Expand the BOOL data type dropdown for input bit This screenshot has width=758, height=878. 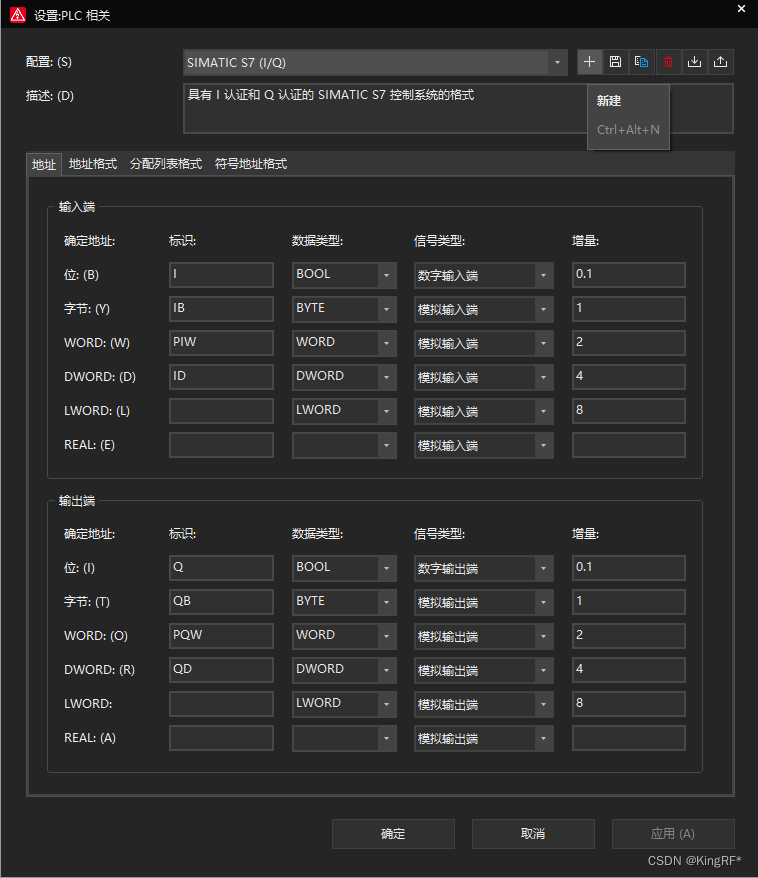(x=387, y=275)
